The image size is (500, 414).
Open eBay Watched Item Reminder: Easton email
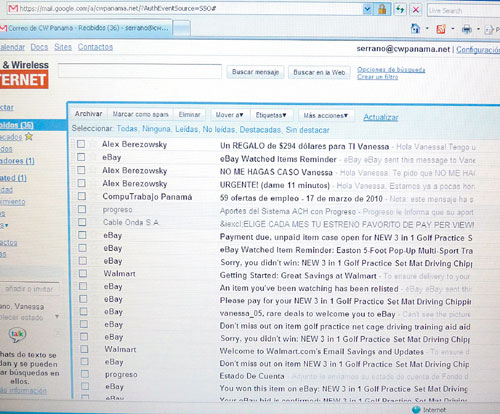click(x=346, y=250)
